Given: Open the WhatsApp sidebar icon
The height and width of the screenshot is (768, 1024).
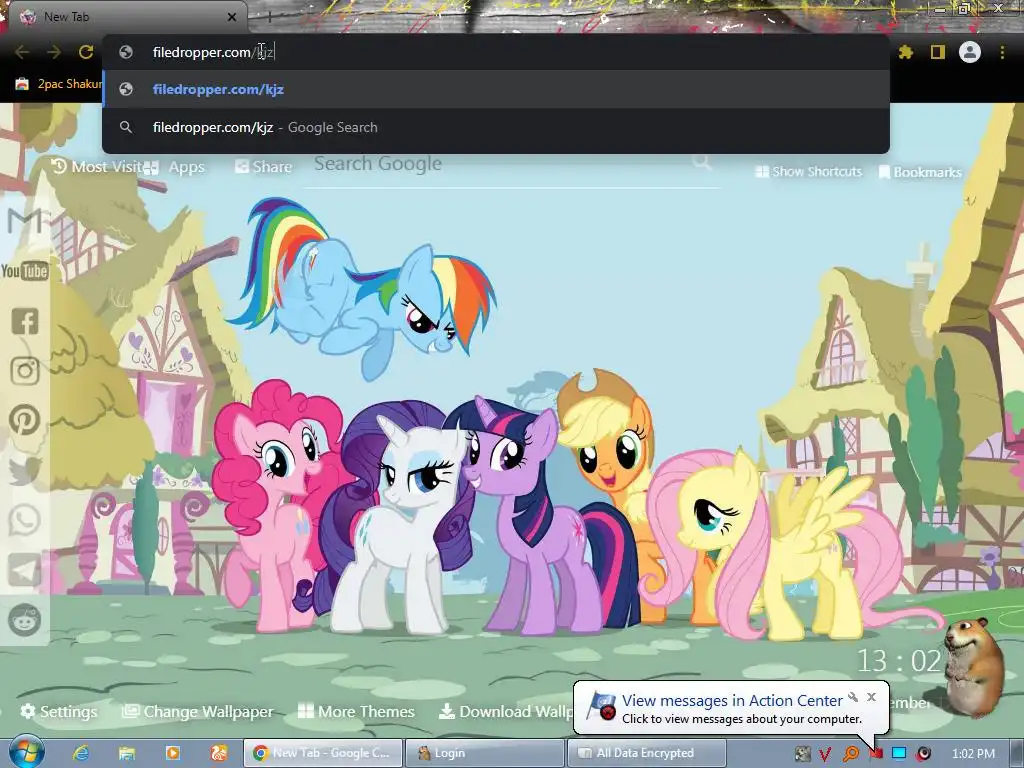Looking at the screenshot, I should [x=25, y=520].
